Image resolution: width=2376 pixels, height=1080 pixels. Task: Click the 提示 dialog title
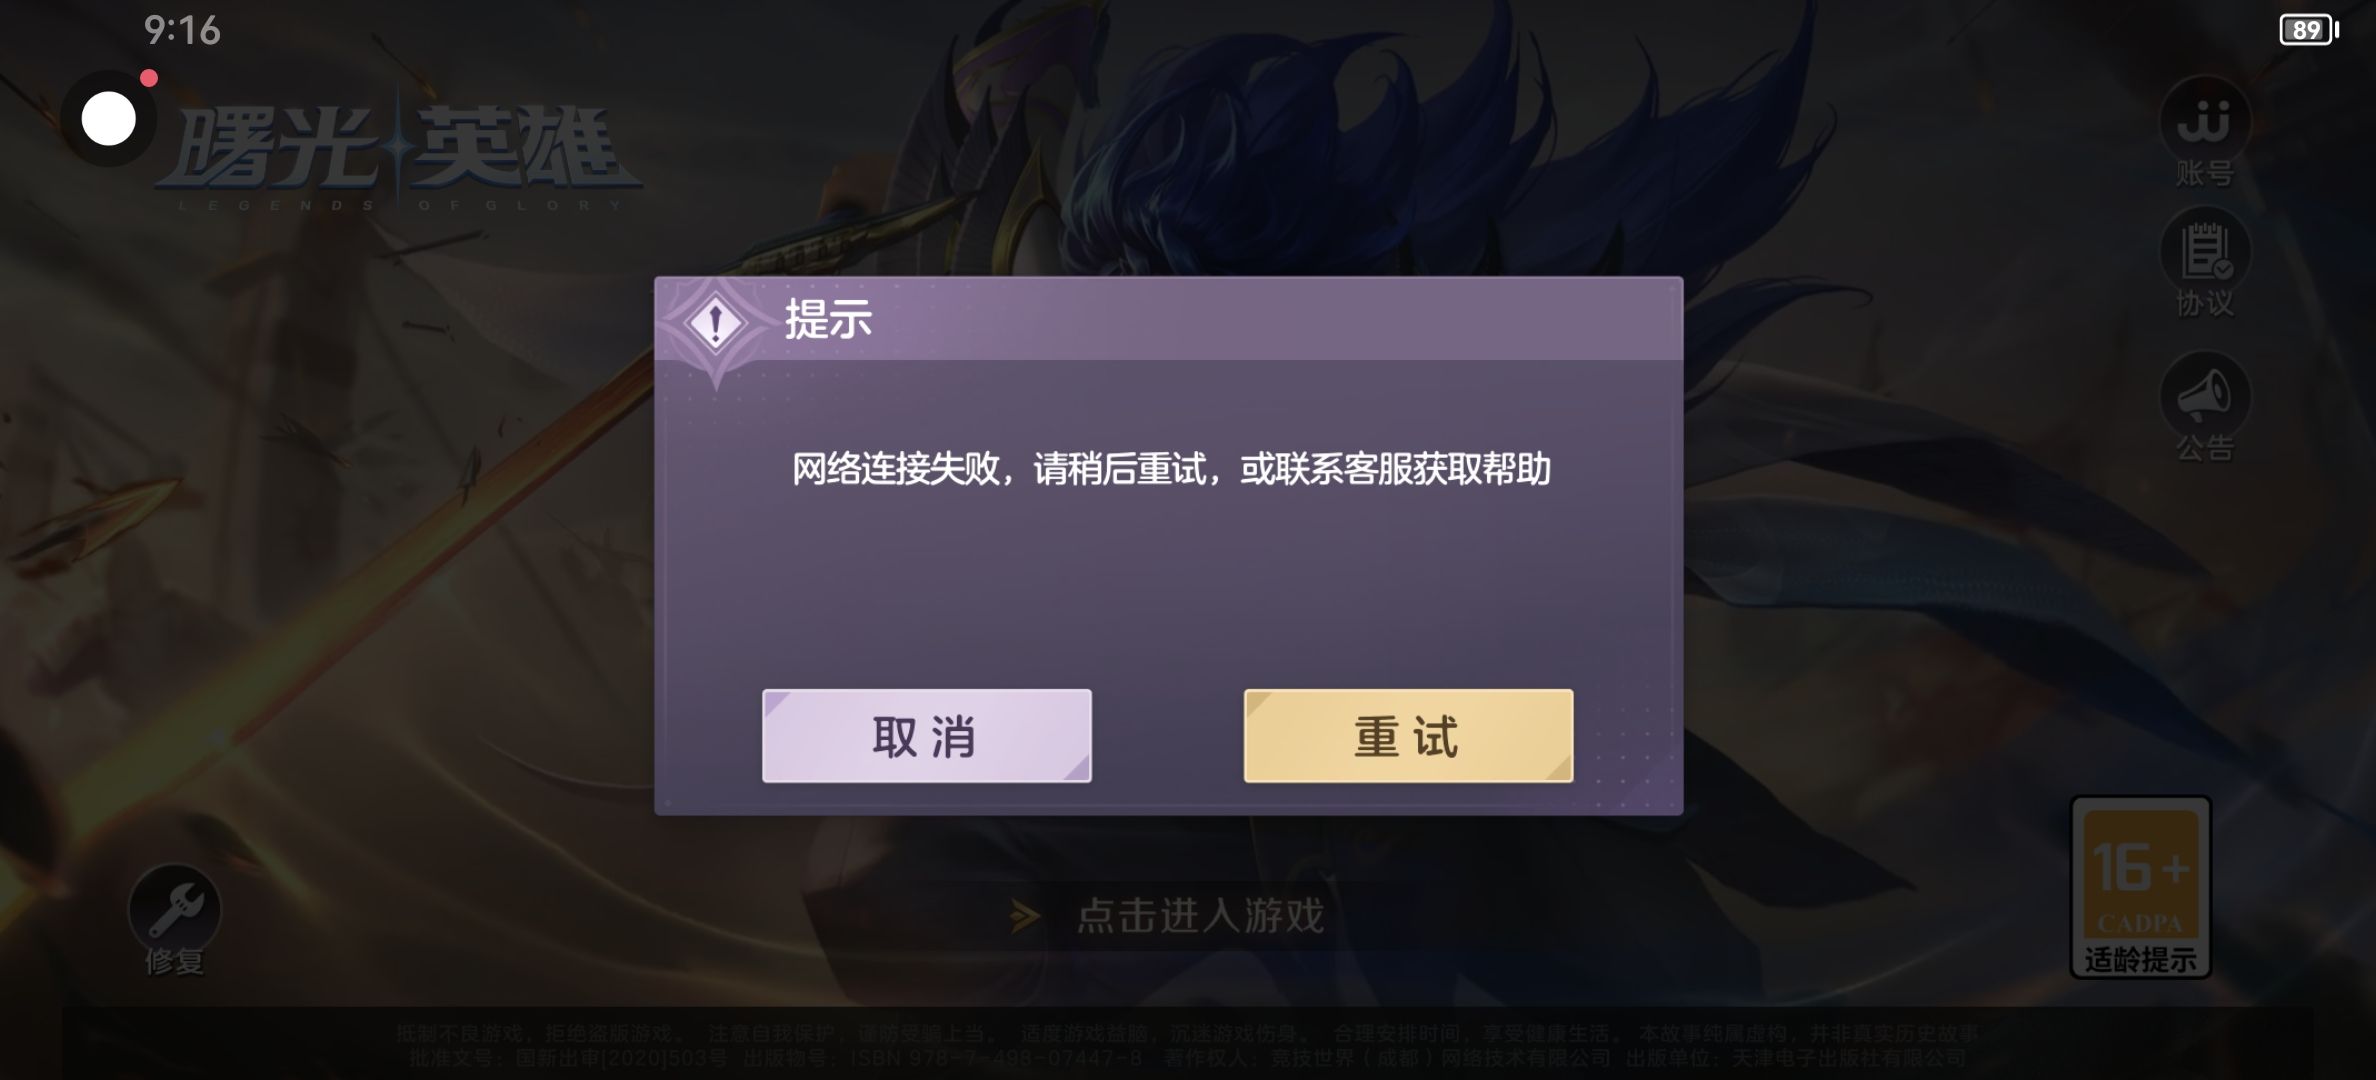[x=828, y=320]
